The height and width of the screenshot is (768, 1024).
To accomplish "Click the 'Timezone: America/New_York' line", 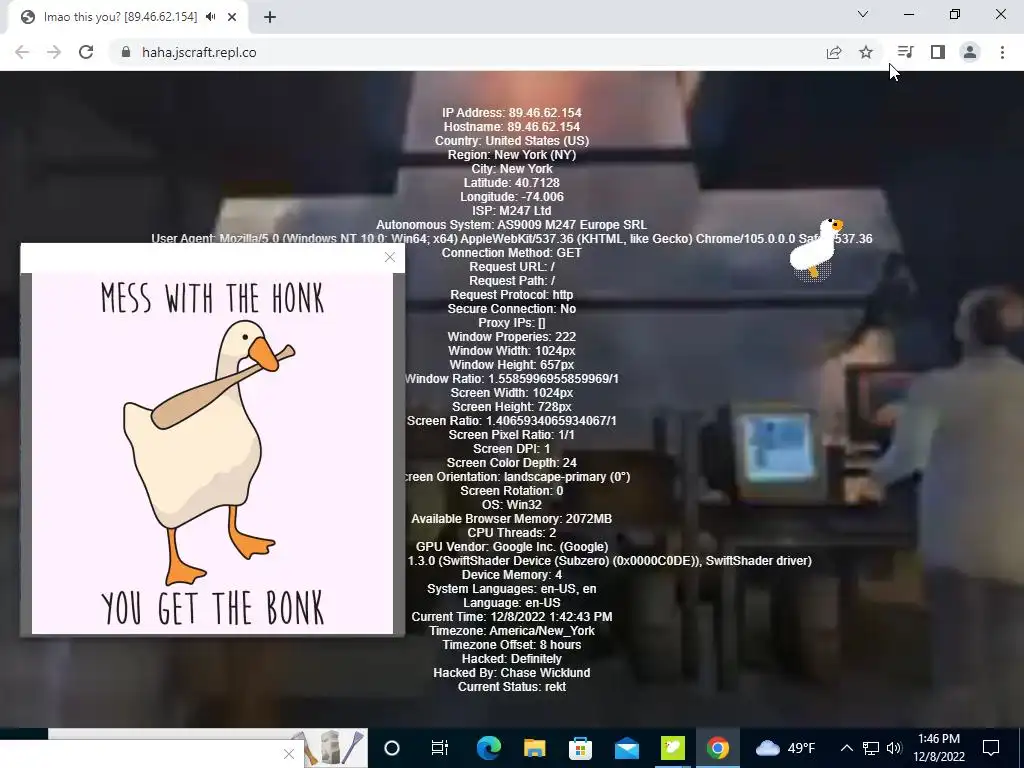I will 512,631.
